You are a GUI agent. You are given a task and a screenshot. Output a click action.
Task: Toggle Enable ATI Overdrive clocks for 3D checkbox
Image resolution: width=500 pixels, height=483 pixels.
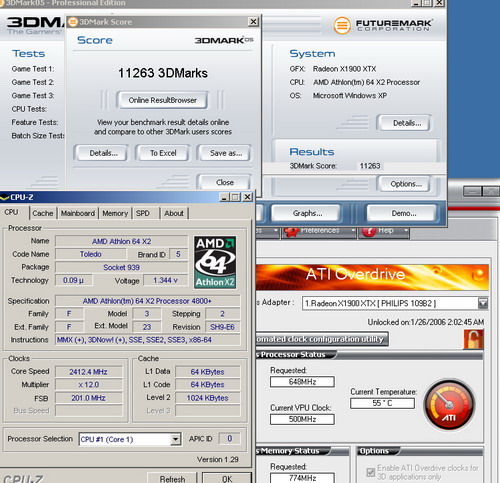(x=370, y=472)
